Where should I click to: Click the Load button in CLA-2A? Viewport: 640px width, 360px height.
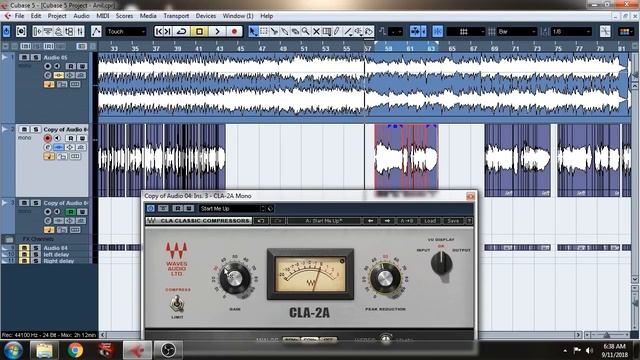click(x=430, y=221)
